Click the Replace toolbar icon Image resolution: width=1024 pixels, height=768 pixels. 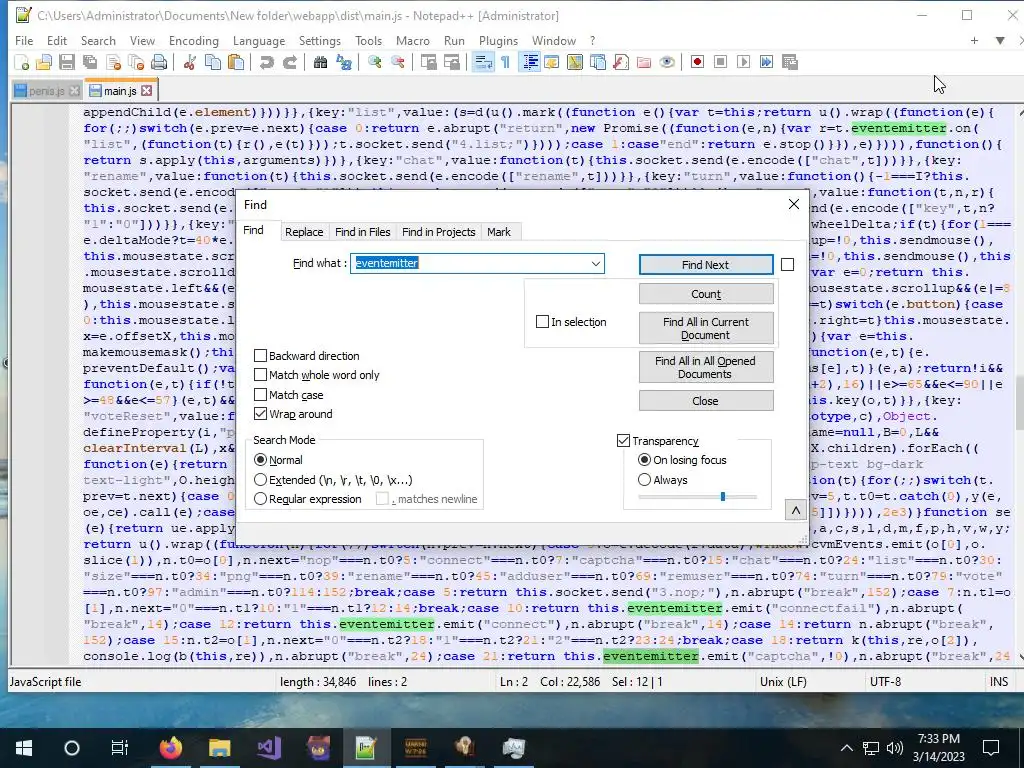(x=344, y=62)
